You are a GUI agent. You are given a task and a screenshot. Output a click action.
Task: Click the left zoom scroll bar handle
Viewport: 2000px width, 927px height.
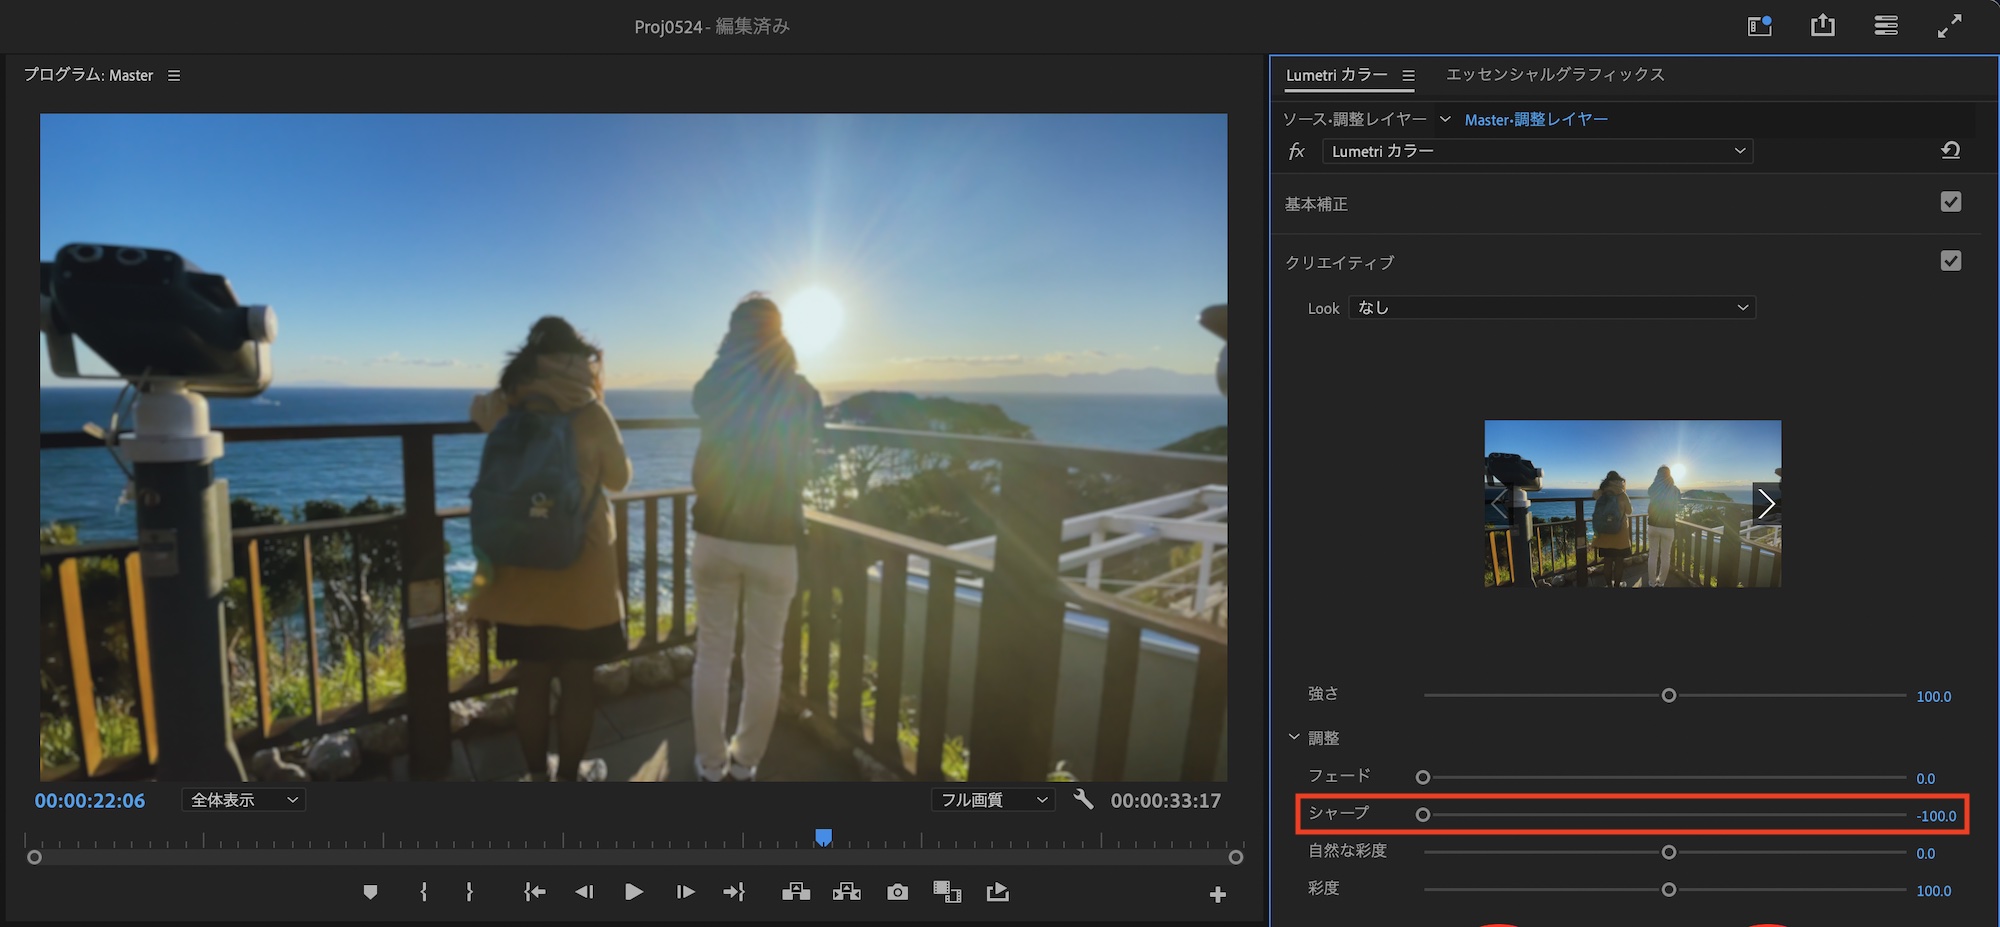pos(34,857)
